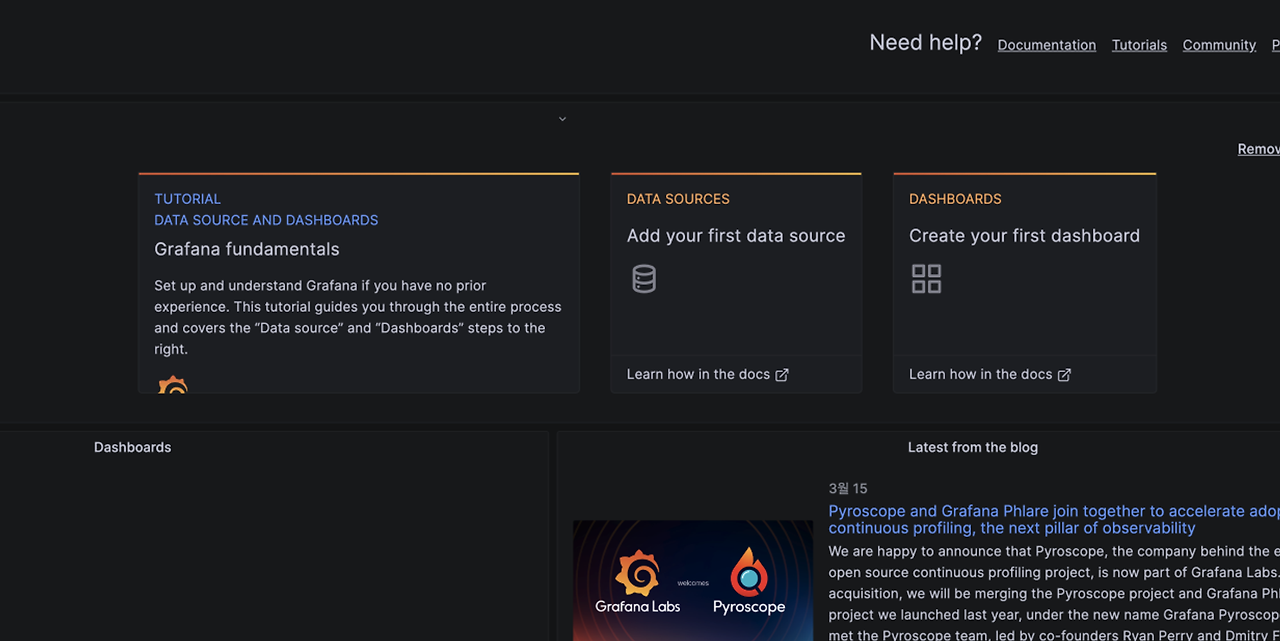Viewport: 1280px width, 641px height.
Task: Click external link icon in data sources card
Action: [782, 375]
